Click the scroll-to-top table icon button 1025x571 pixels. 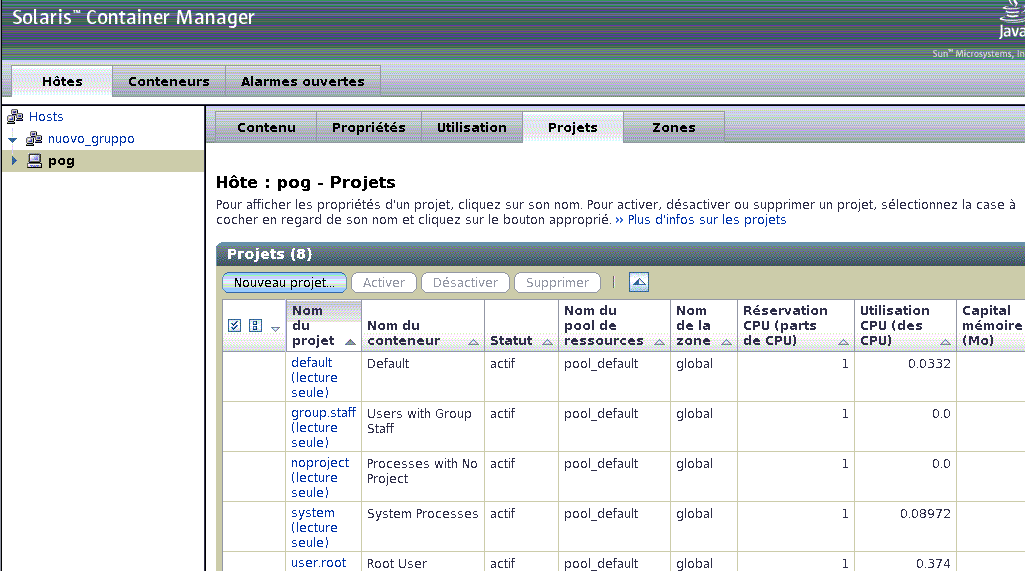pos(639,283)
